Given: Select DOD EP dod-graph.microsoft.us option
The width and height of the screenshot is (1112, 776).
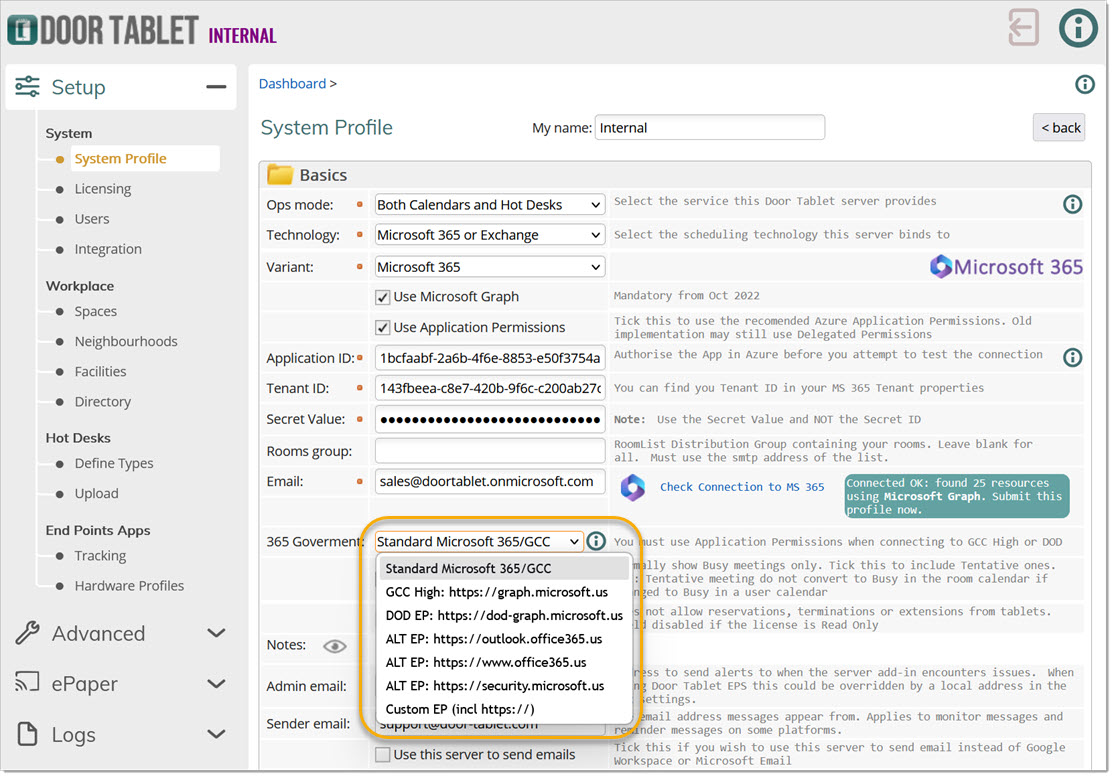Looking at the screenshot, I should [x=504, y=615].
